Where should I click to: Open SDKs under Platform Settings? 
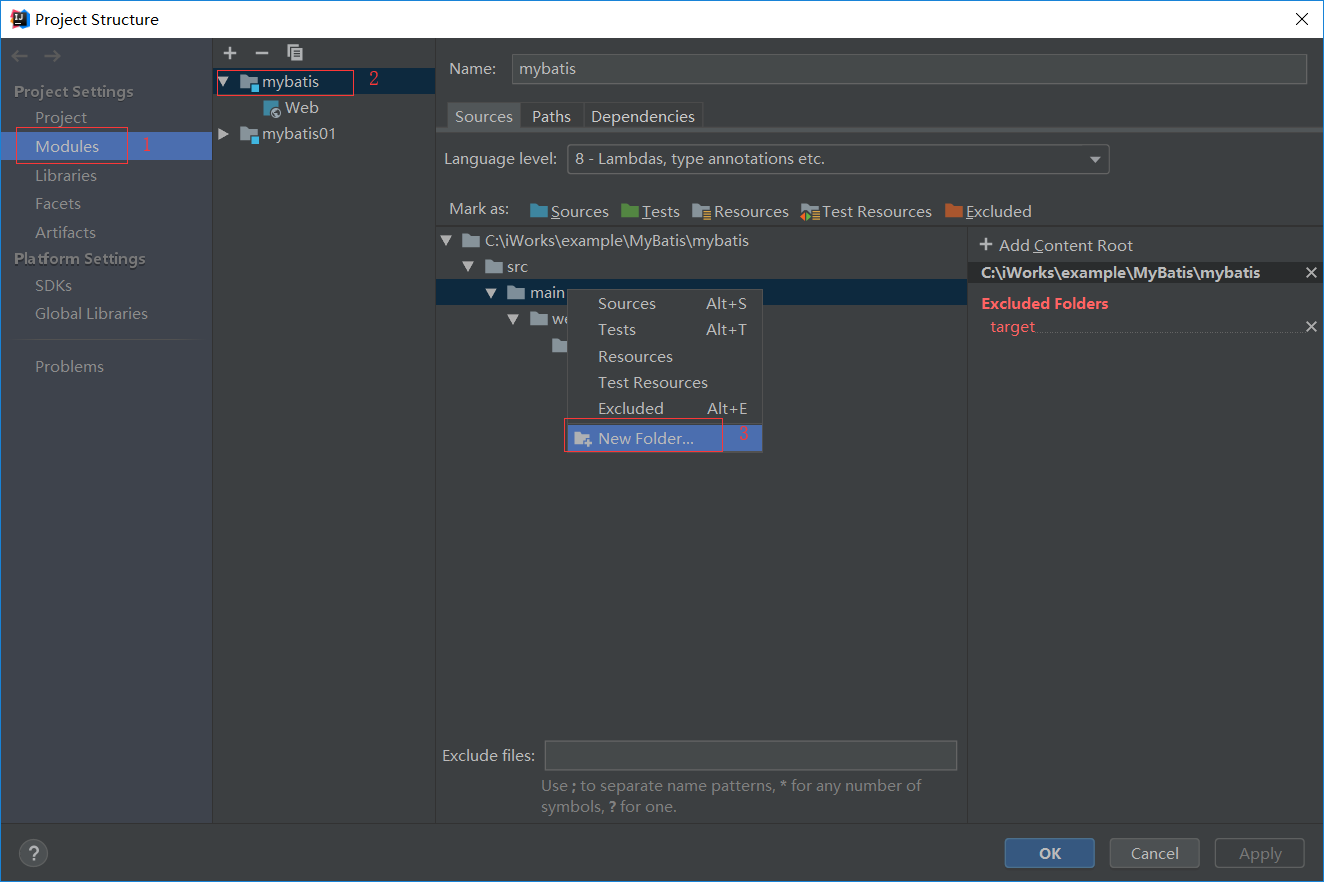tap(53, 286)
